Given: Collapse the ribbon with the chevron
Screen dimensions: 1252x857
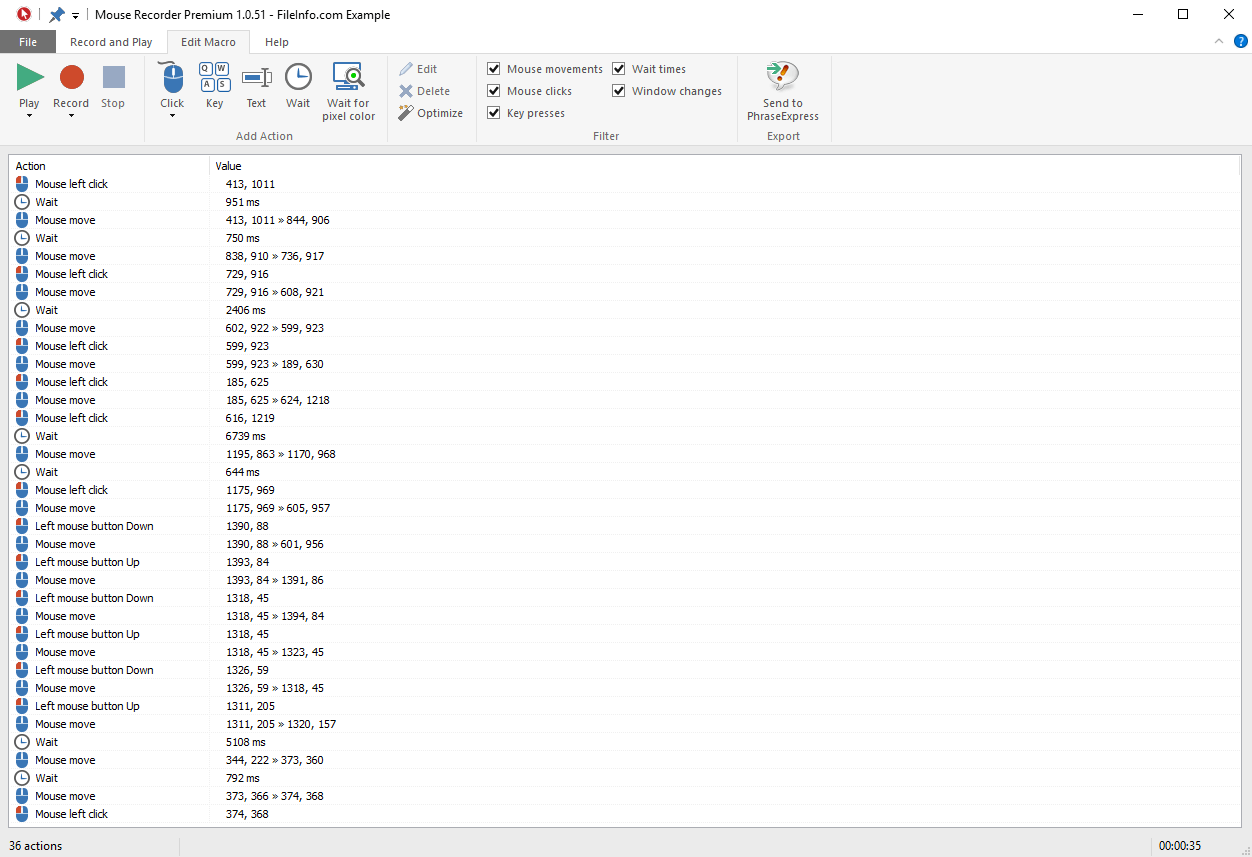Looking at the screenshot, I should (1218, 41).
